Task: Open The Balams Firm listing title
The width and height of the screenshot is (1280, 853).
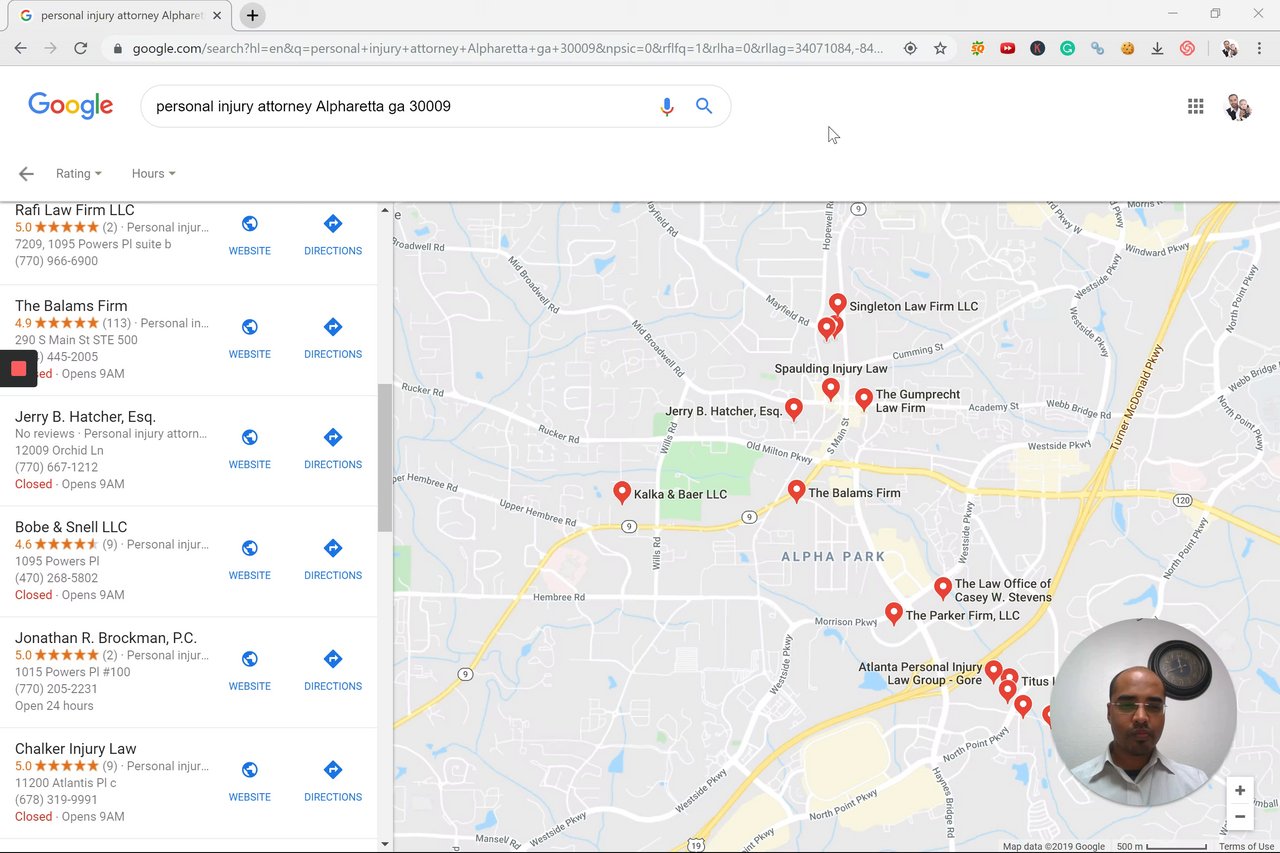Action: (71, 306)
